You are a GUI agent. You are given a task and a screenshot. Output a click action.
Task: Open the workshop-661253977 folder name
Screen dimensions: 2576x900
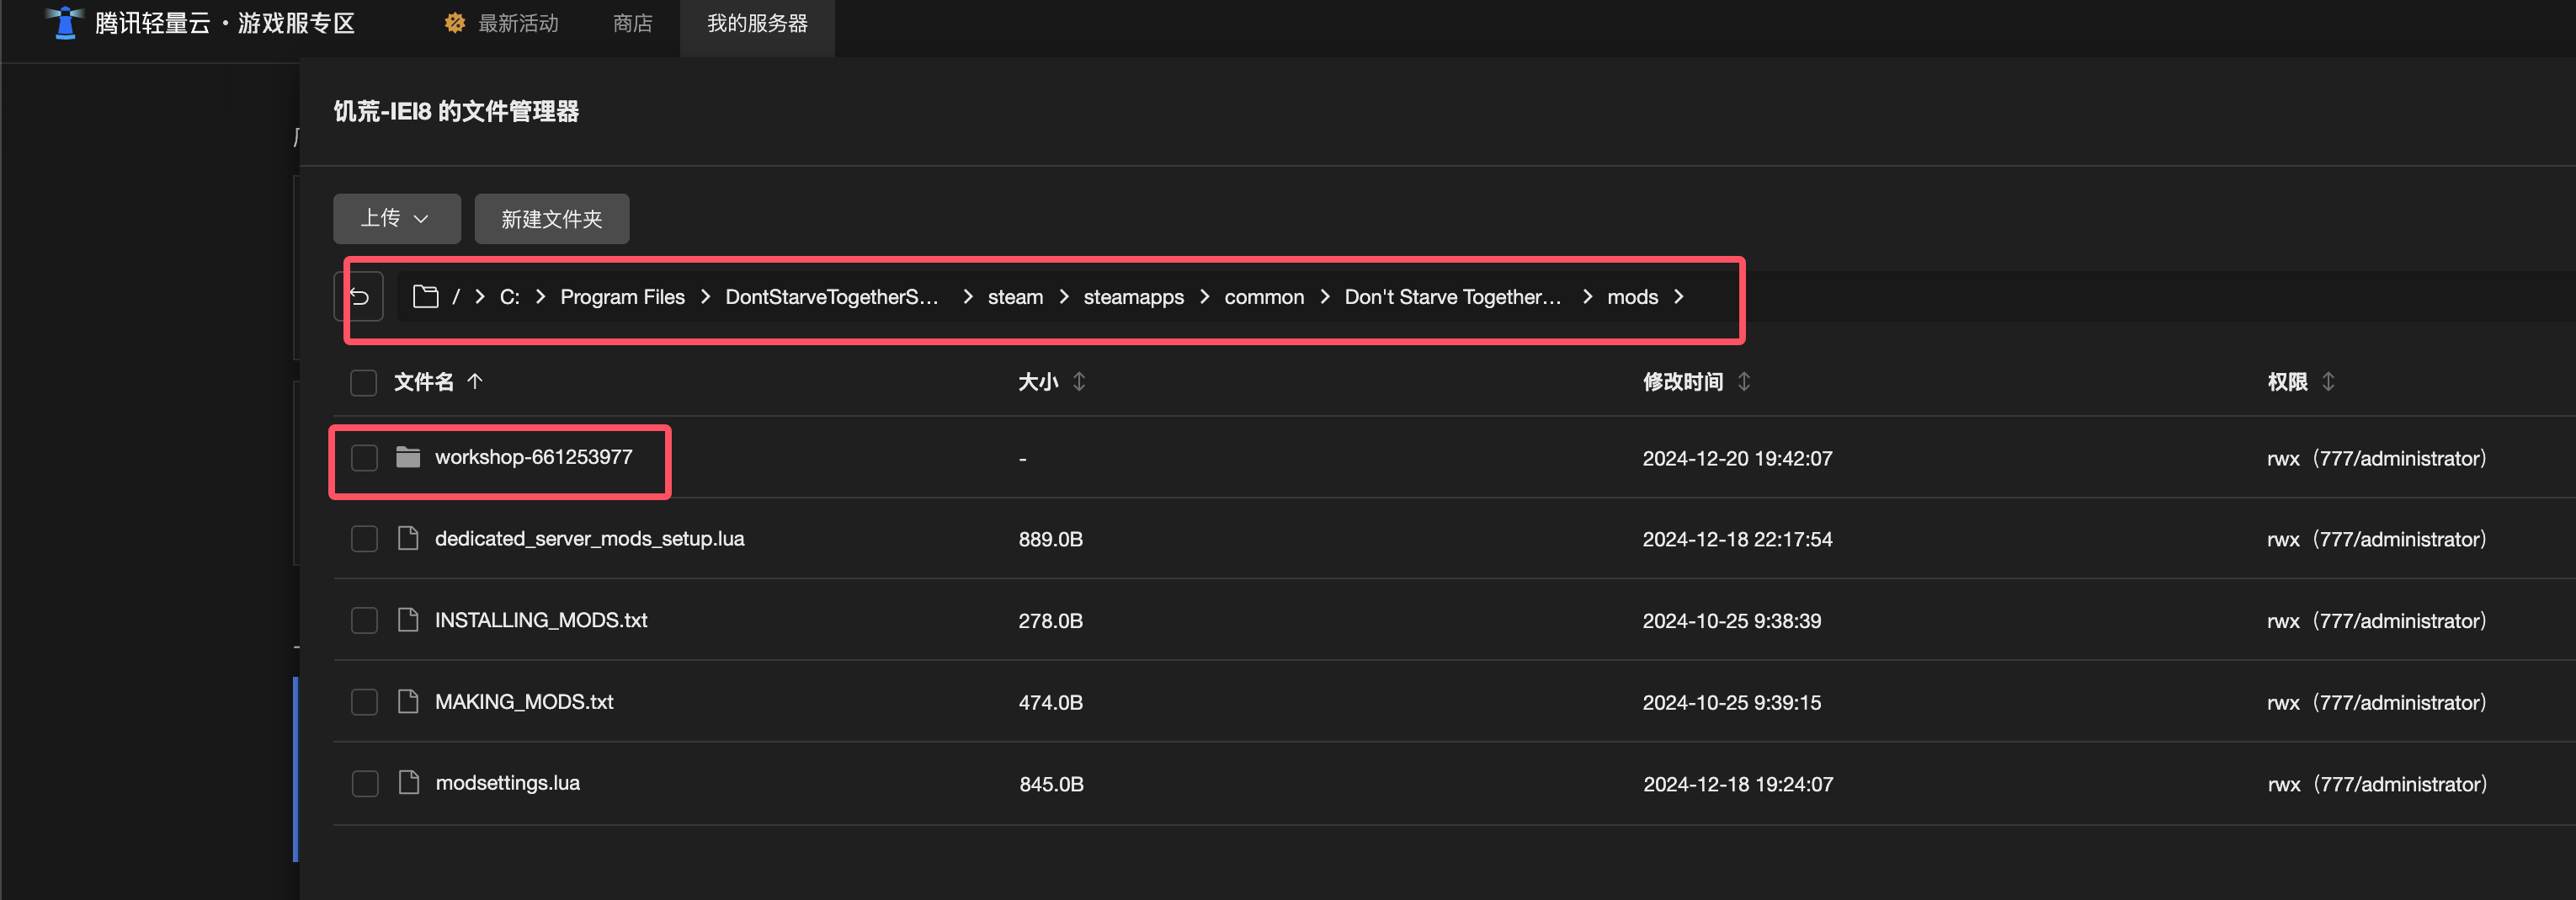click(533, 457)
